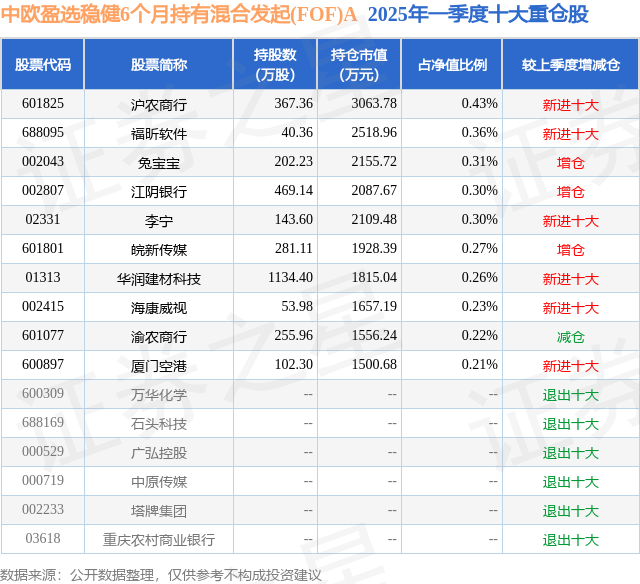
Task: Click stock name 重庆农村商业银行
Action: 159,540
